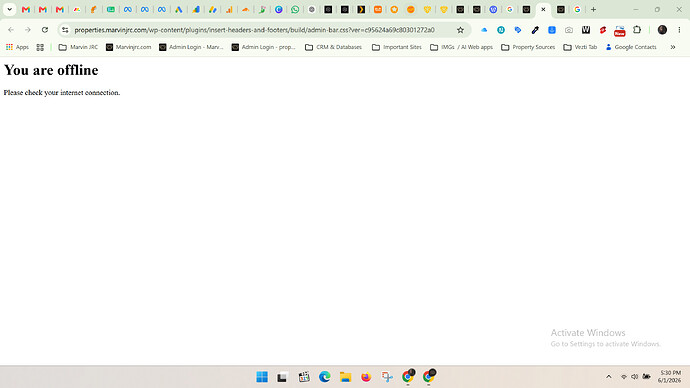Open the red lightning extension

coord(603,30)
